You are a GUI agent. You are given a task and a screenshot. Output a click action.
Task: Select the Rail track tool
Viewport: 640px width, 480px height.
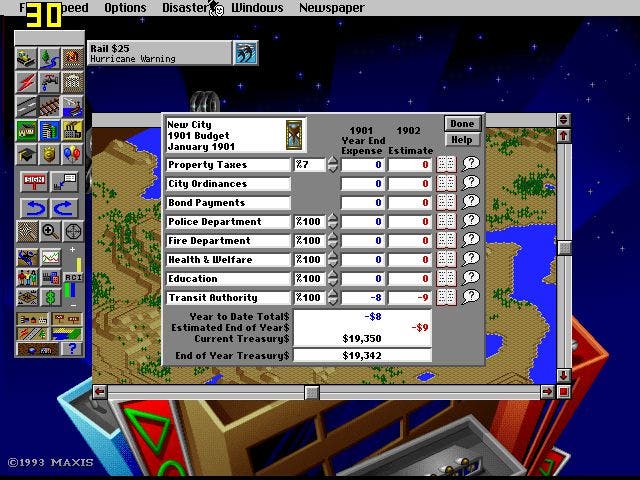(x=49, y=106)
